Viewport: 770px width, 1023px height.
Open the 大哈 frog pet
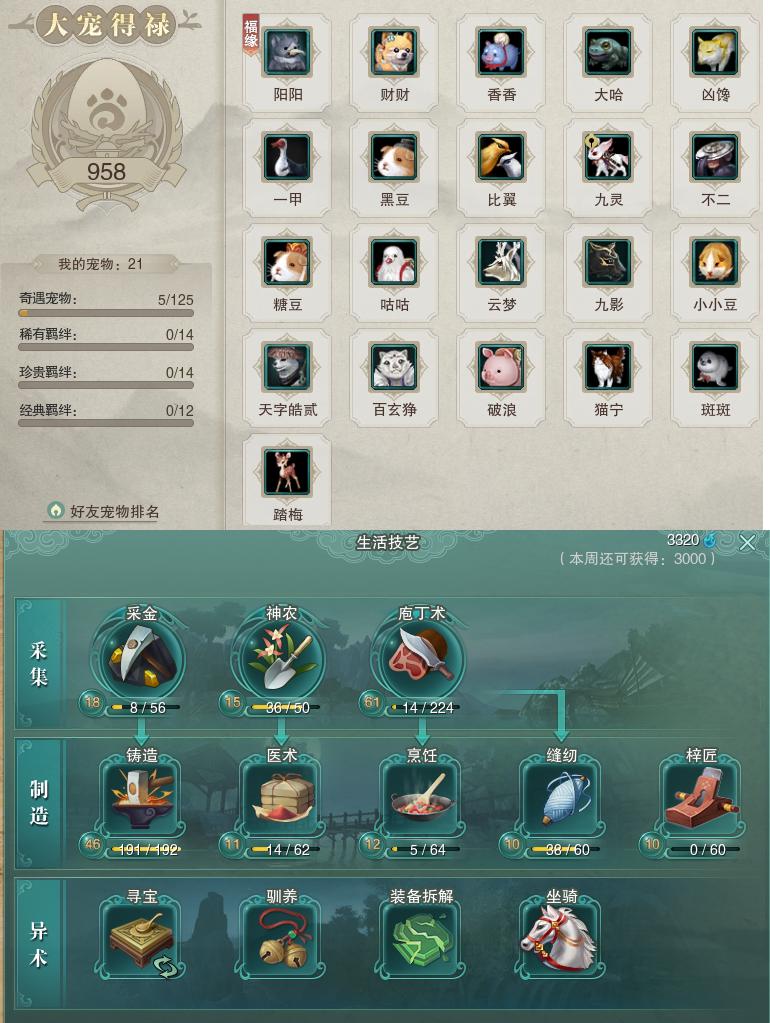(x=608, y=52)
